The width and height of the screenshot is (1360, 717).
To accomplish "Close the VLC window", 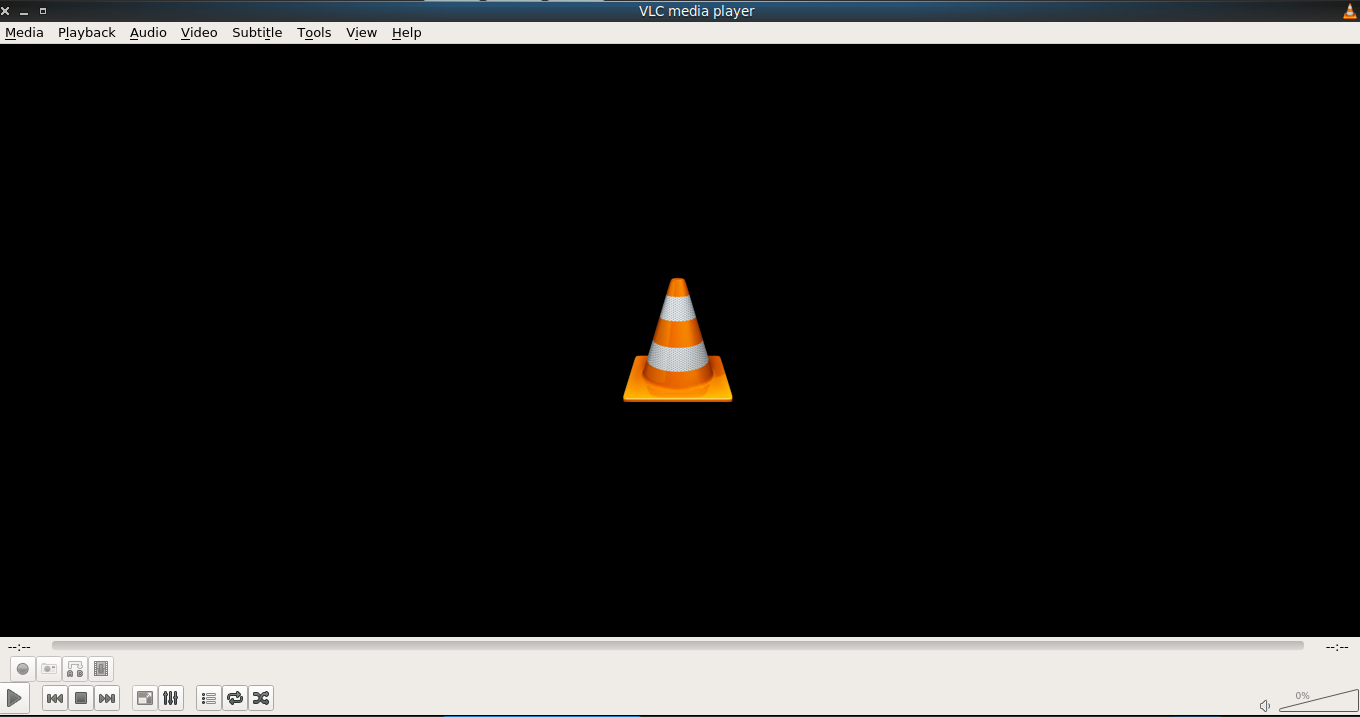I will point(5,11).
